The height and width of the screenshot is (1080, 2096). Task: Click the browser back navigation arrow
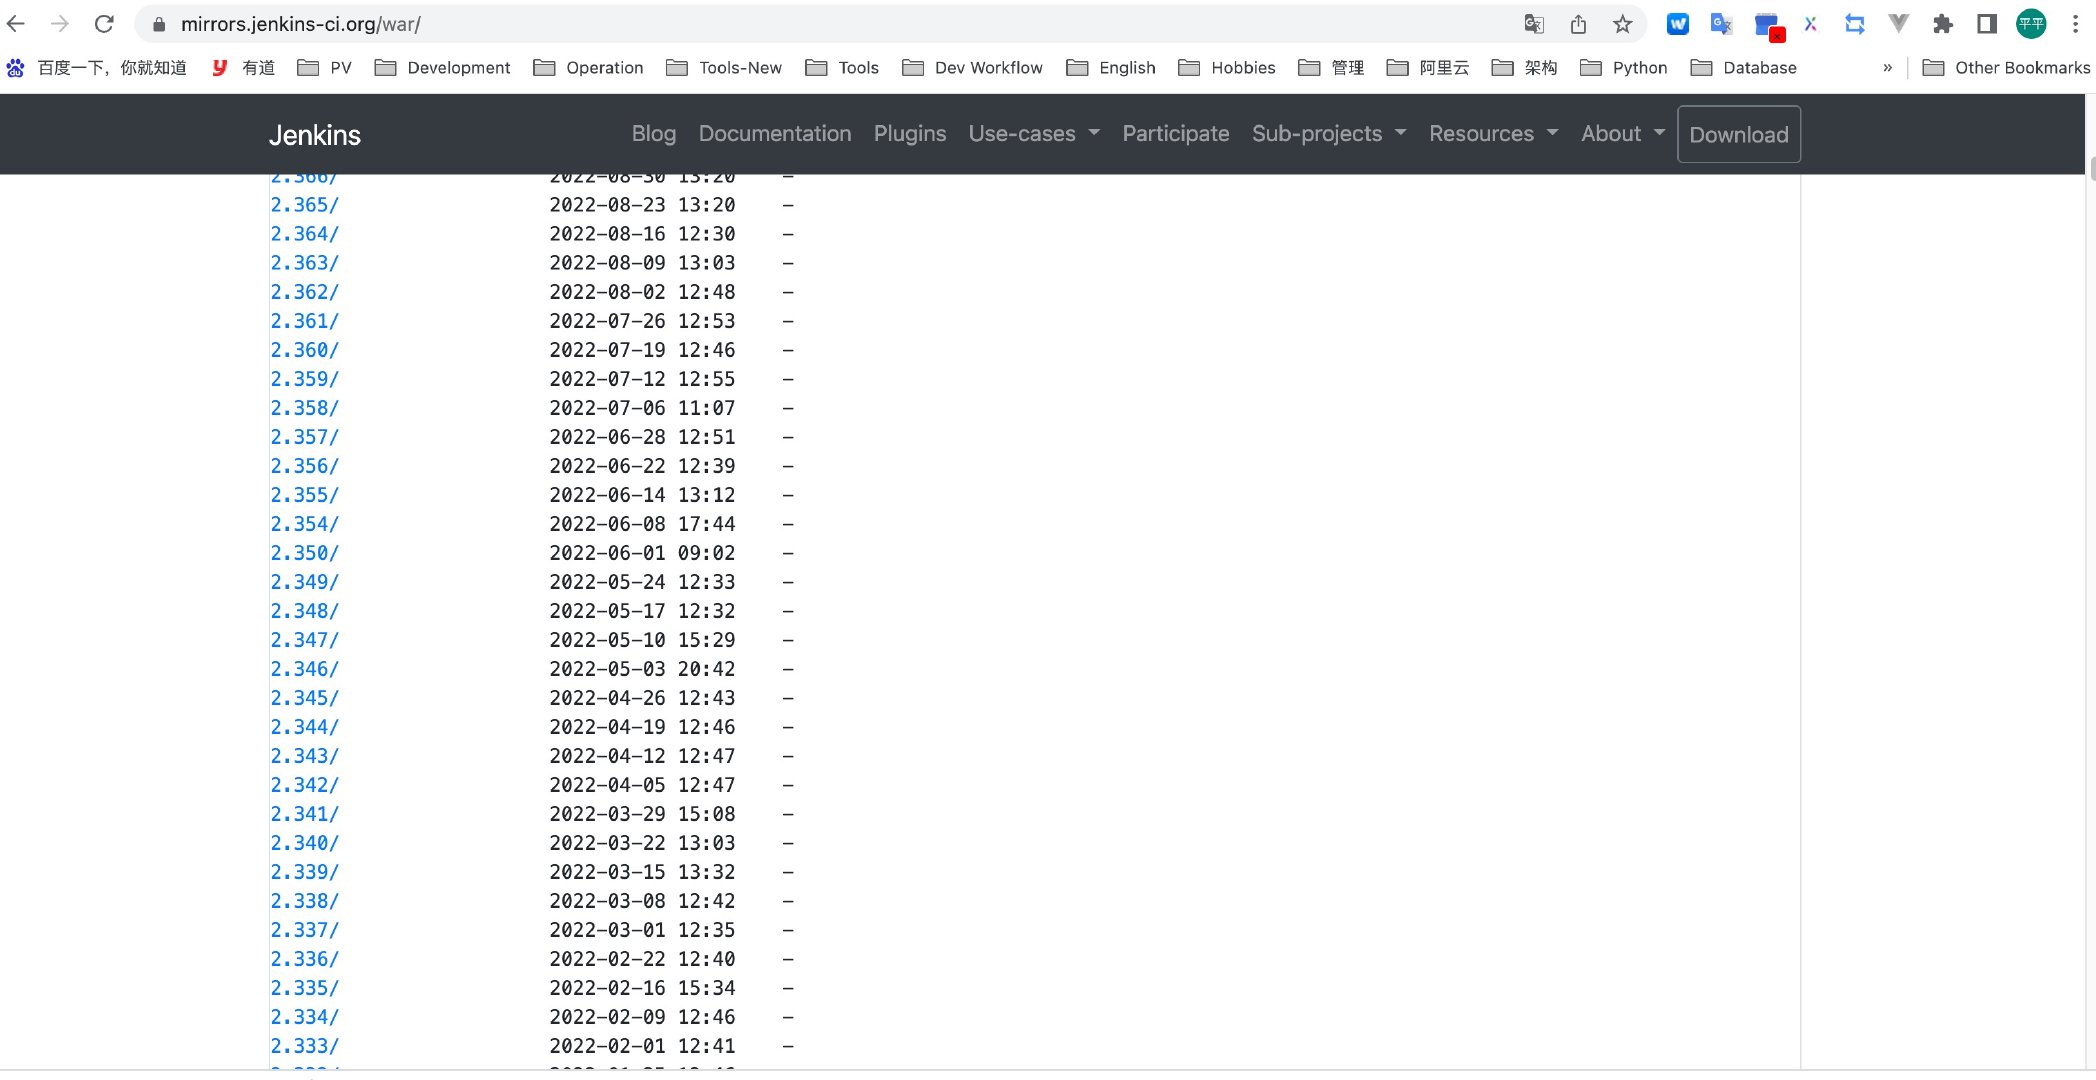pyautogui.click(x=16, y=24)
